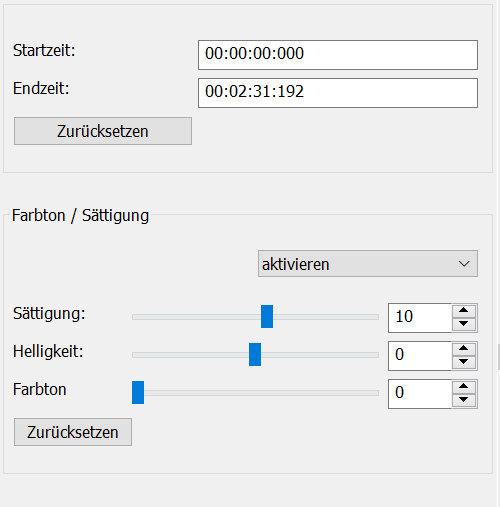
Task: Click the Helligkeit slider handle
Action: point(255,354)
